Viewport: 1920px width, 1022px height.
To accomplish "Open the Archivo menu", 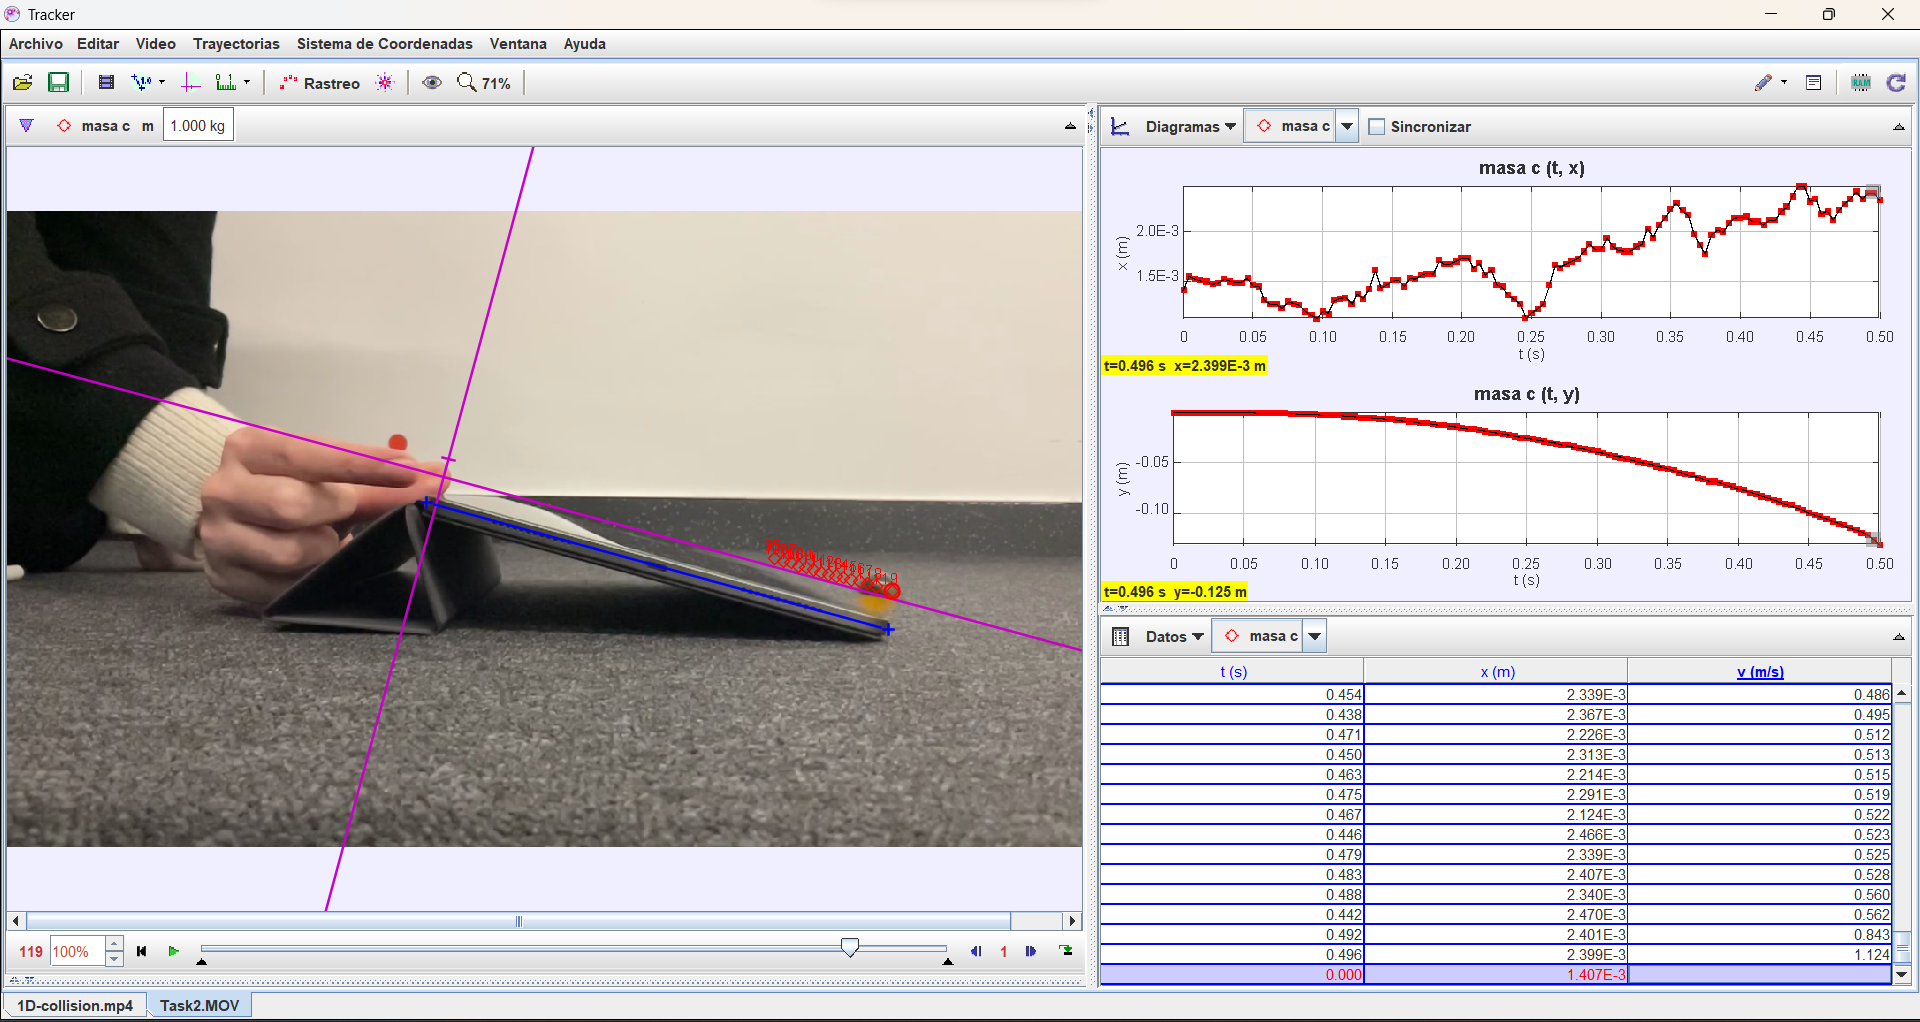I will 36,44.
